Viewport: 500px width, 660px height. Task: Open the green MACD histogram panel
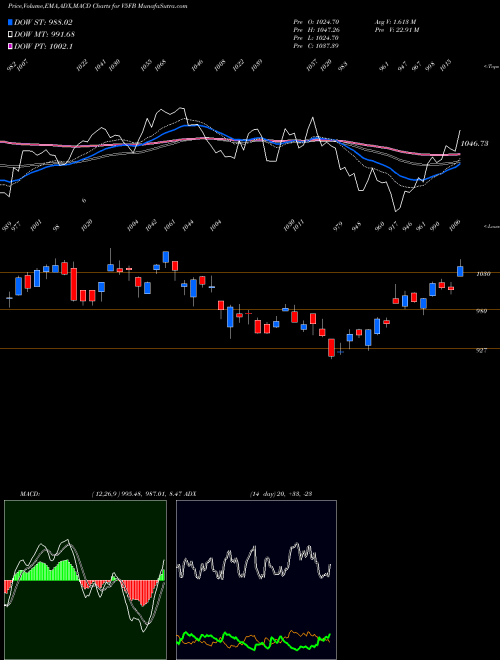(x=85, y=580)
